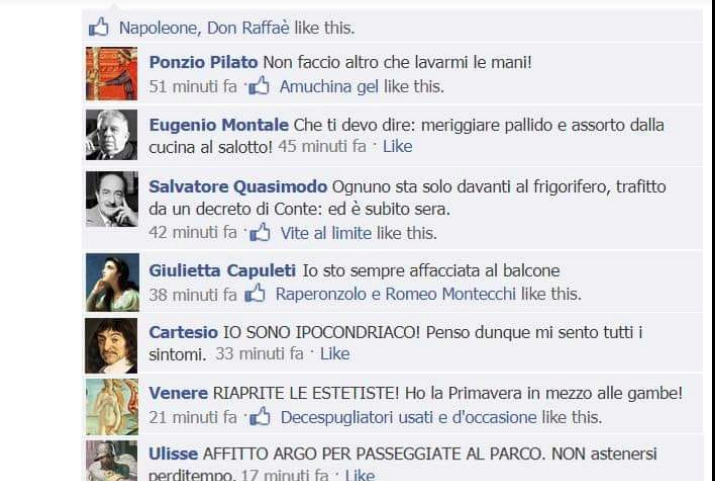Like Eugenio Montale's comment
The height and width of the screenshot is (481, 715).
pos(397,146)
